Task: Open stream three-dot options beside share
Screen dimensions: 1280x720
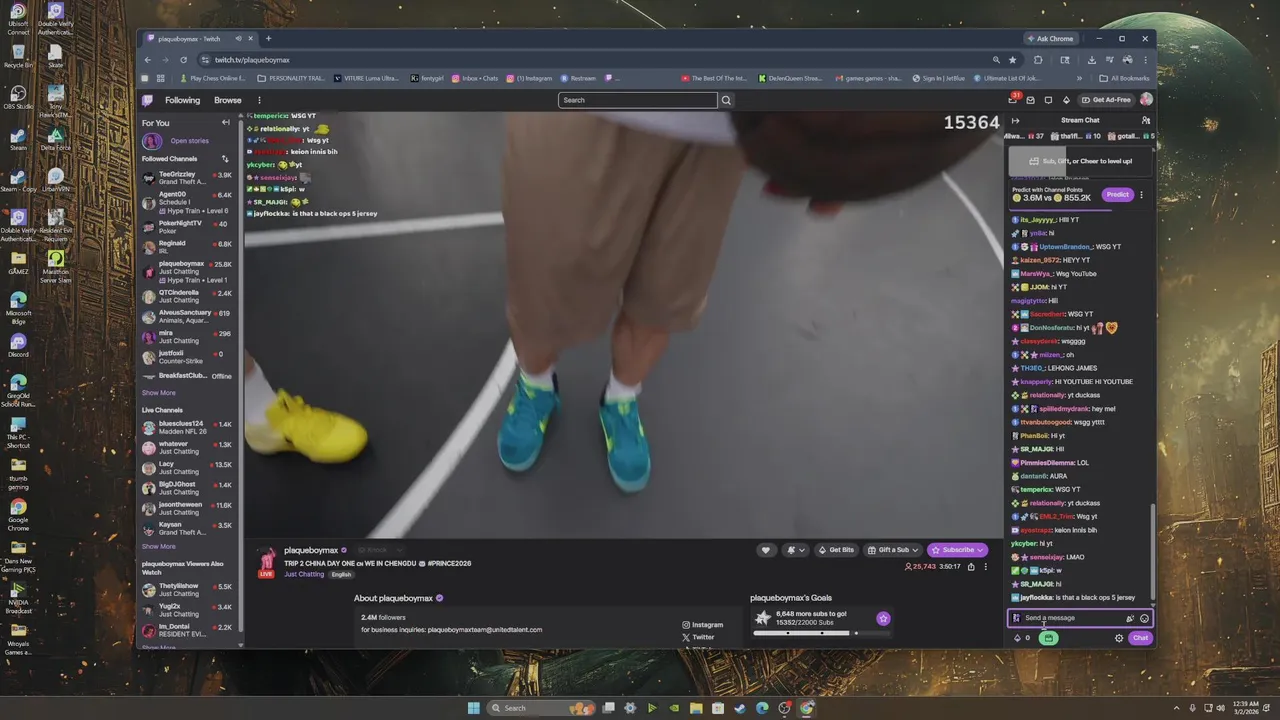Action: (985, 567)
